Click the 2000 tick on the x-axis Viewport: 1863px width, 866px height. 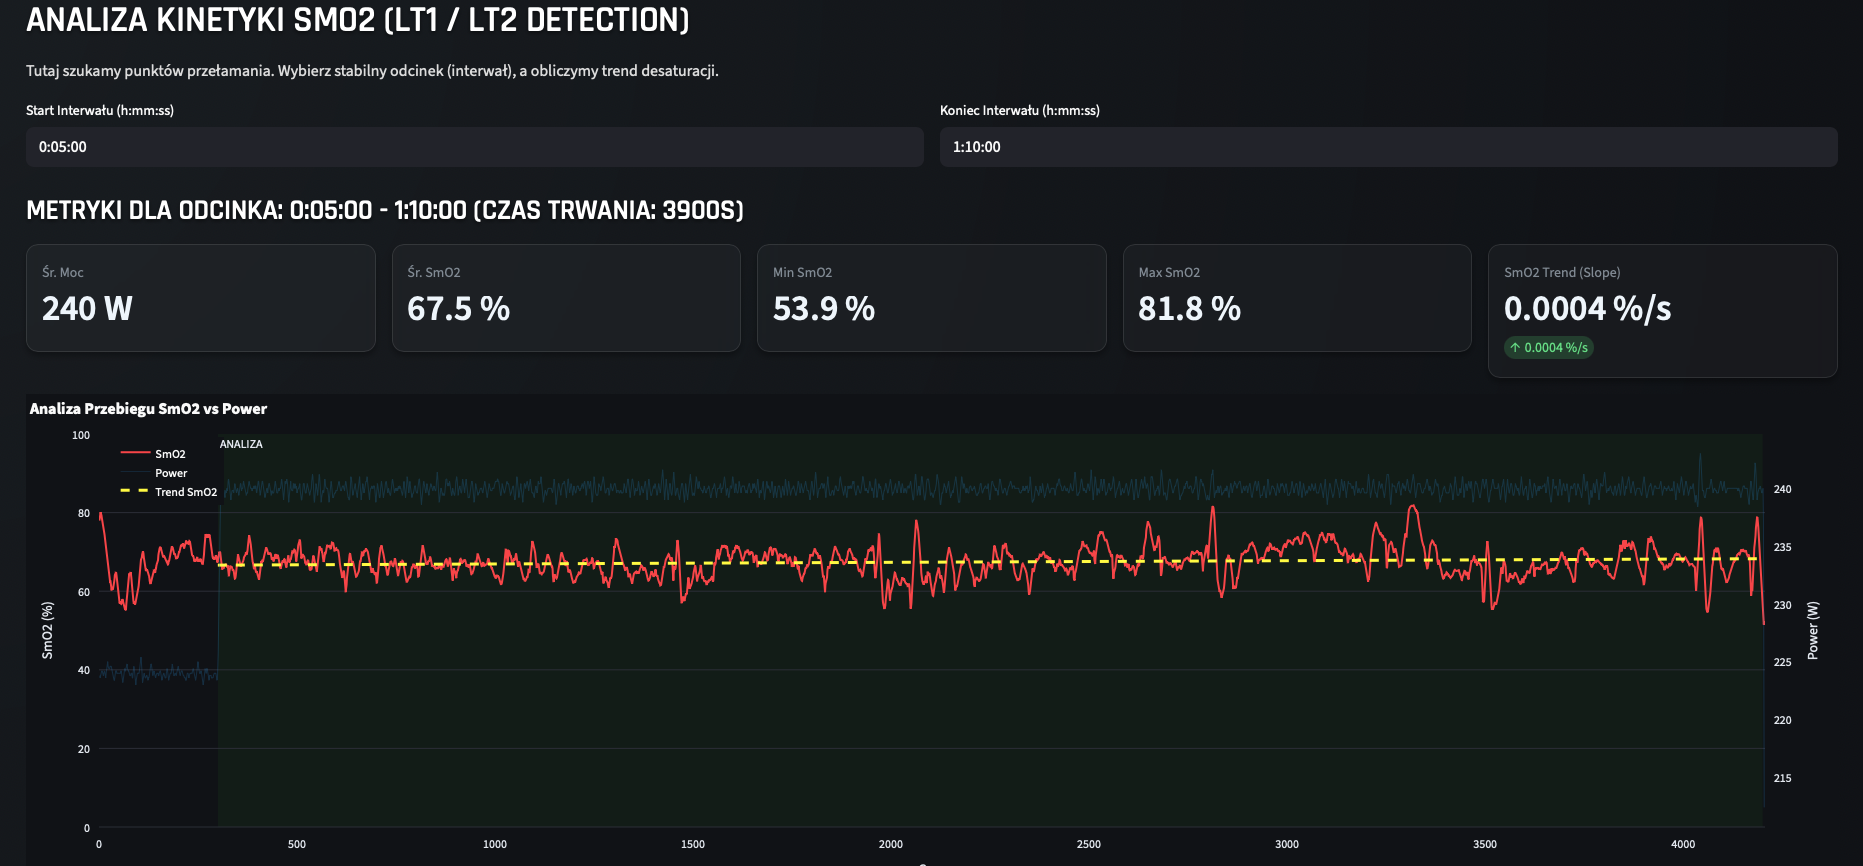point(890,844)
